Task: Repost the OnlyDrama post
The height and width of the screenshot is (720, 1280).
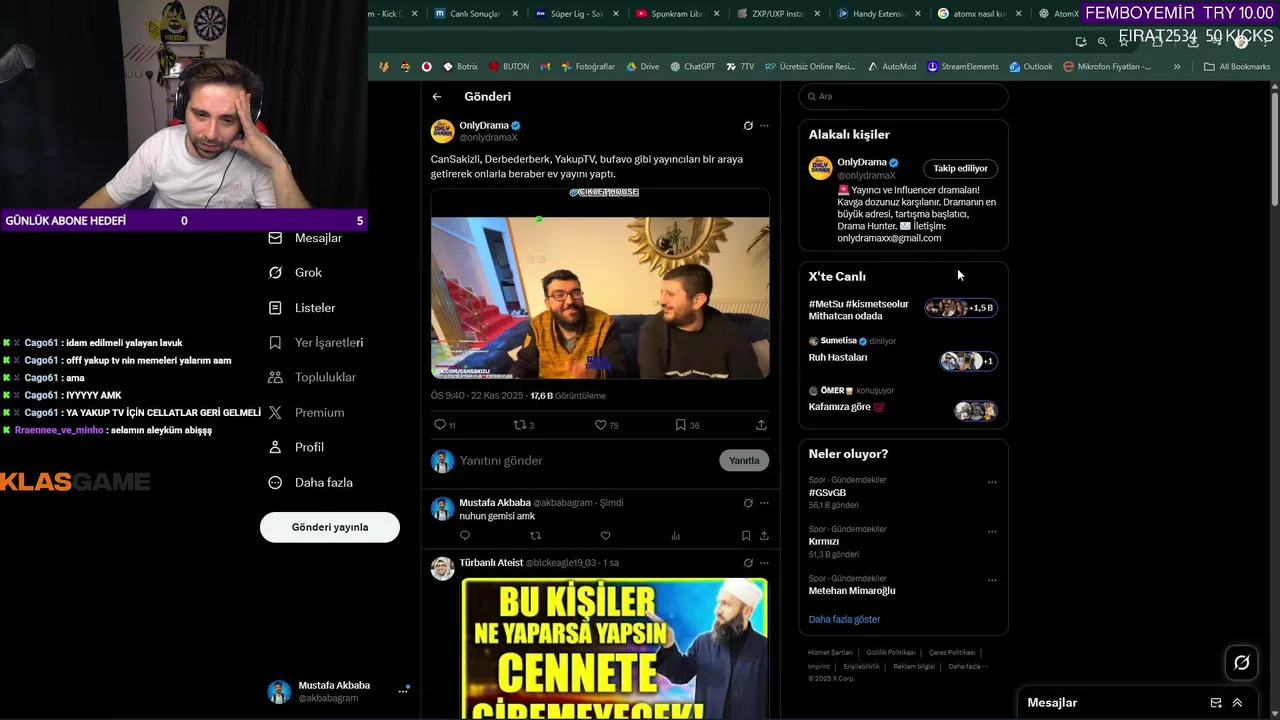Action: click(x=519, y=425)
